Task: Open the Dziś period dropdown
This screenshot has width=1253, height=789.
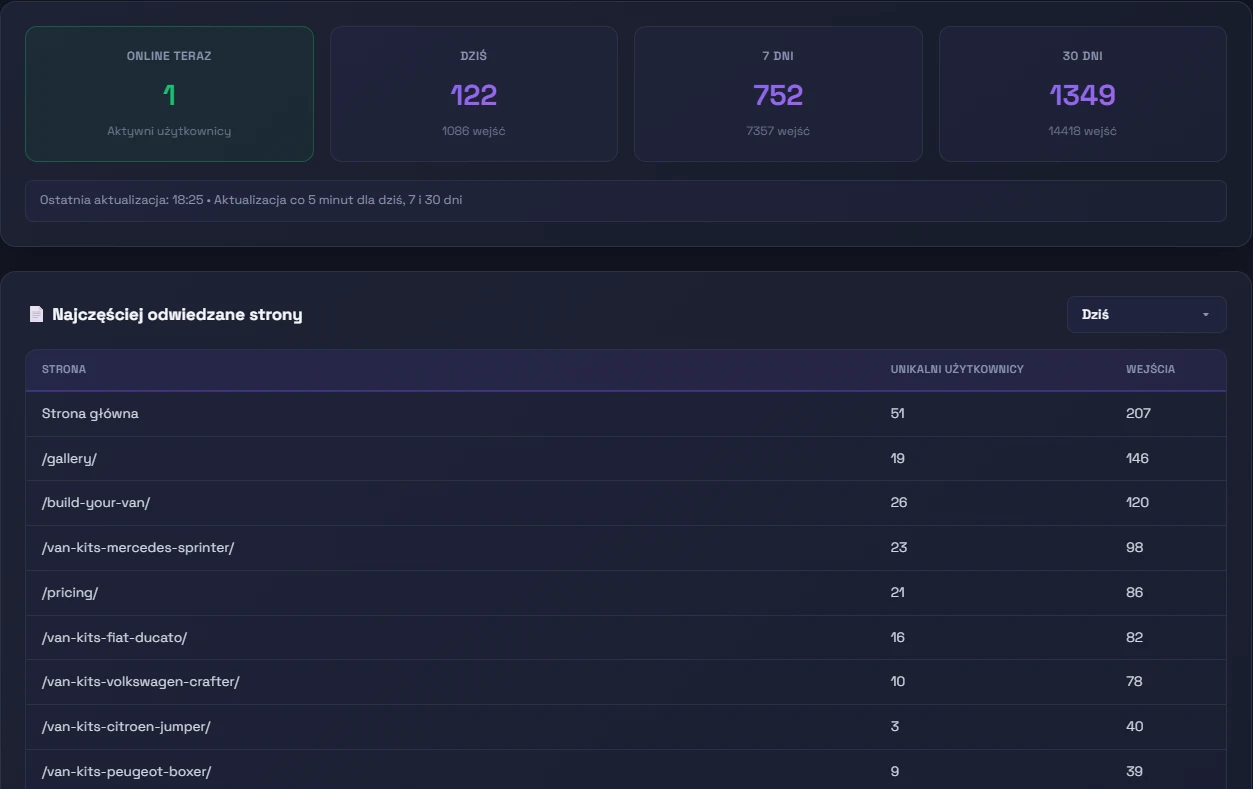Action: [x=1145, y=314]
